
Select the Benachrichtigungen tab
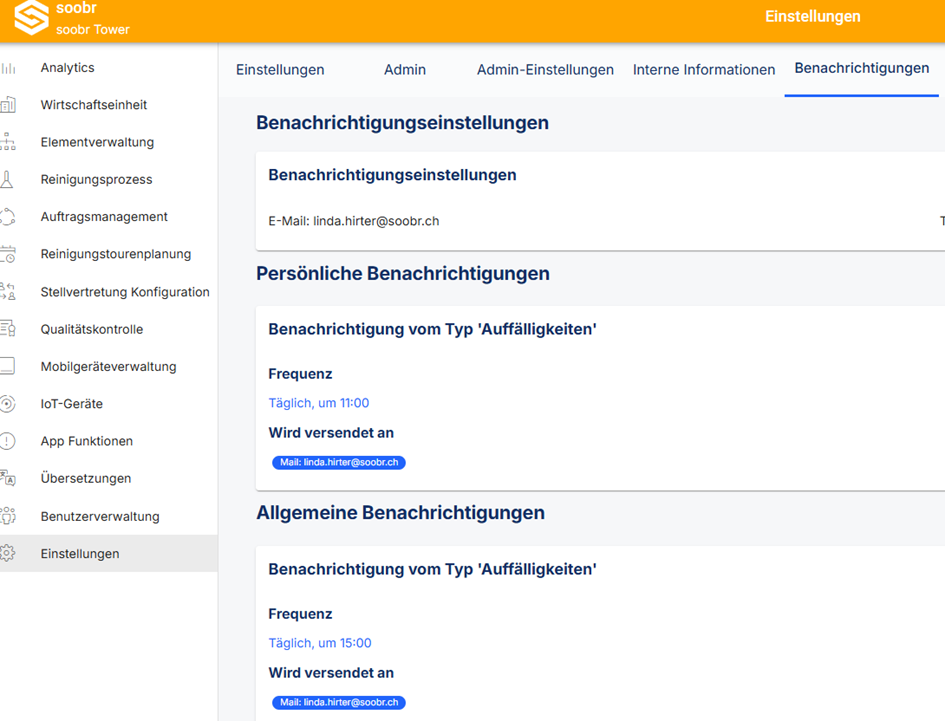pos(862,69)
